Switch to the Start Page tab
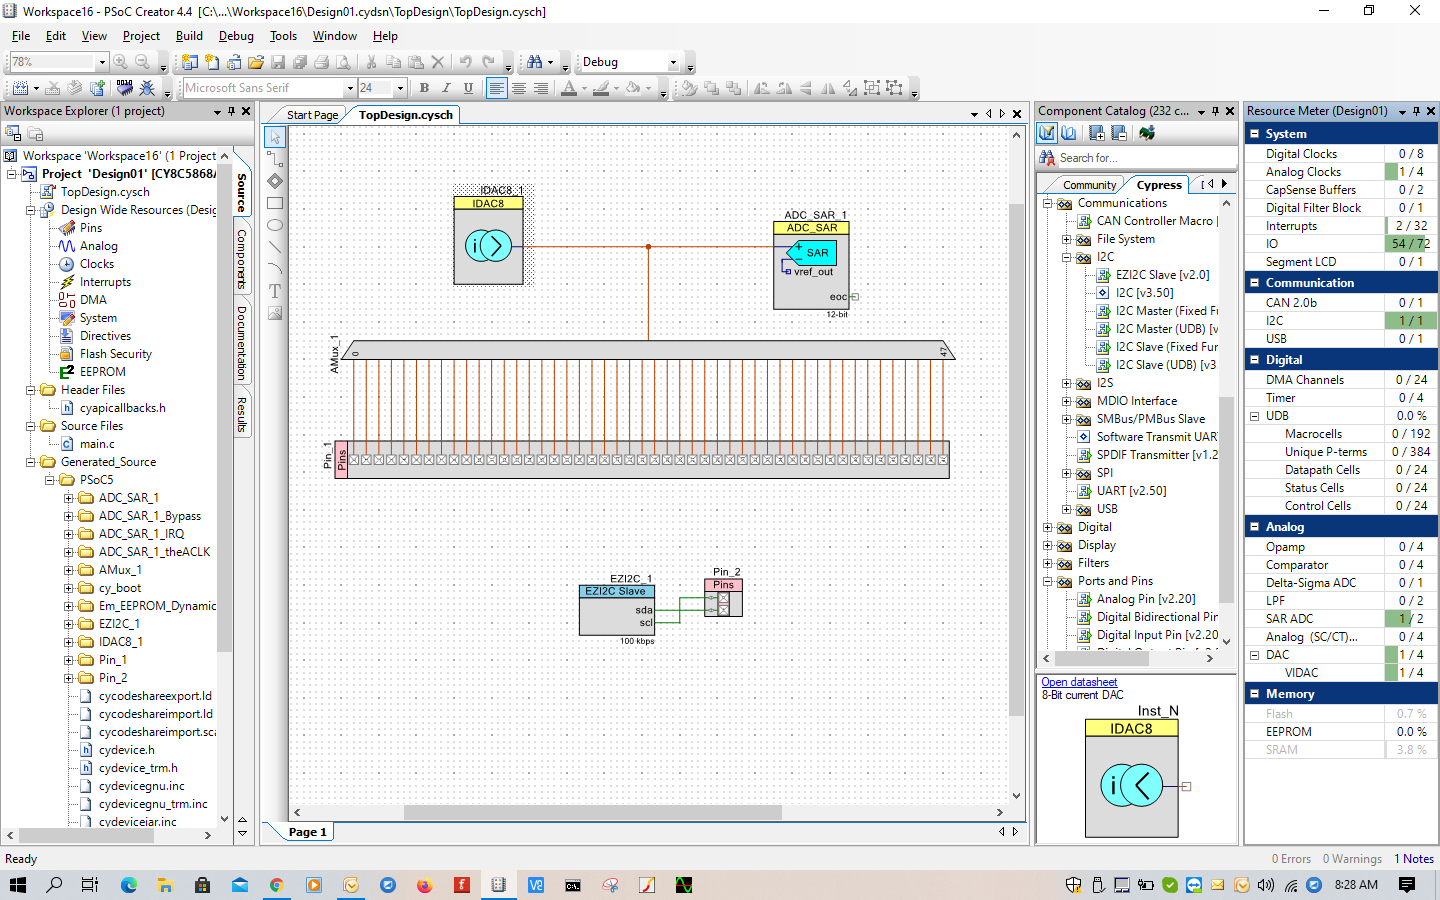1440x900 pixels. tap(312, 115)
